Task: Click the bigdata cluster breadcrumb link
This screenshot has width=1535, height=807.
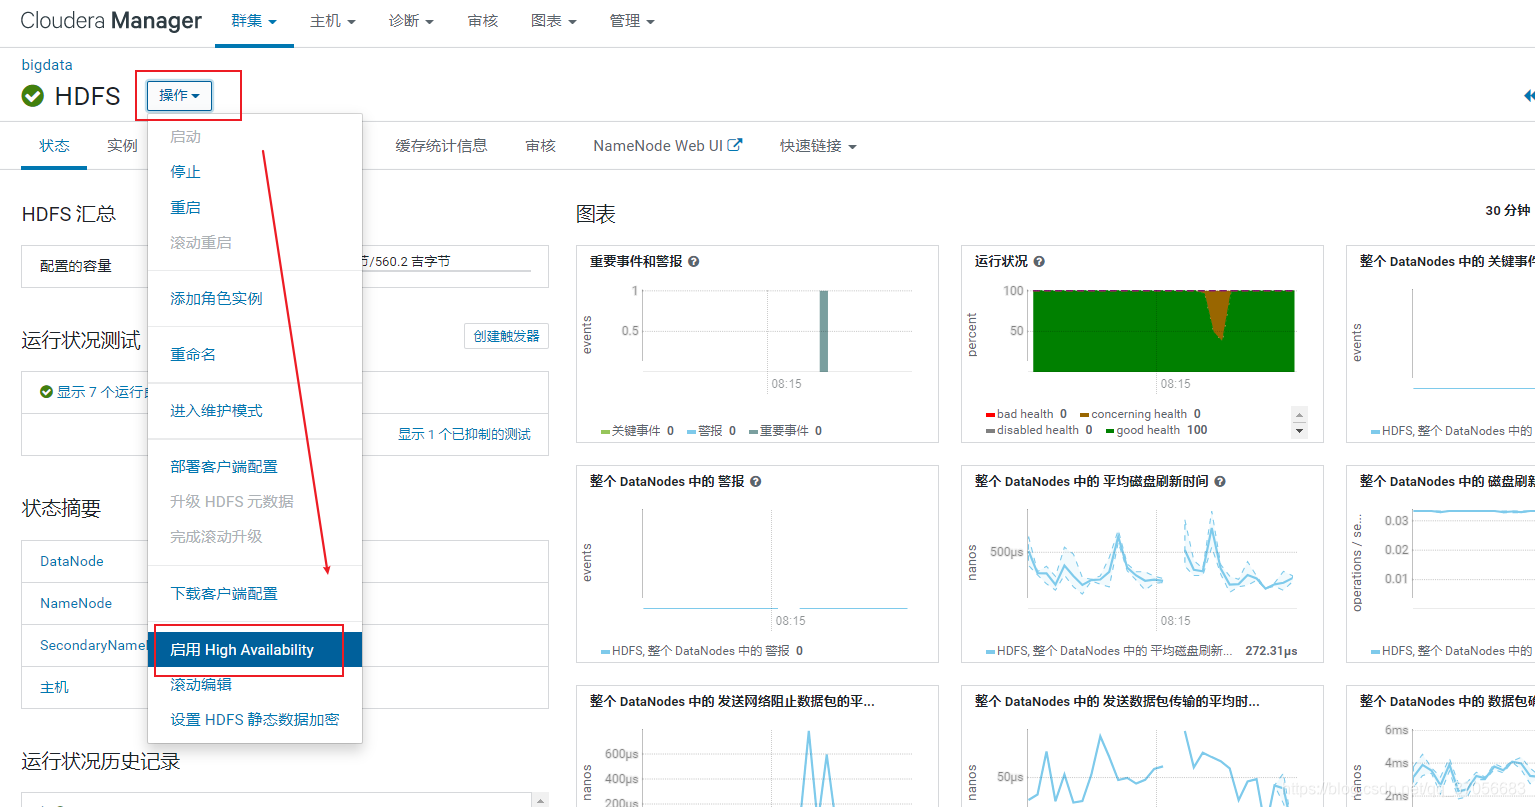Action: tap(47, 65)
